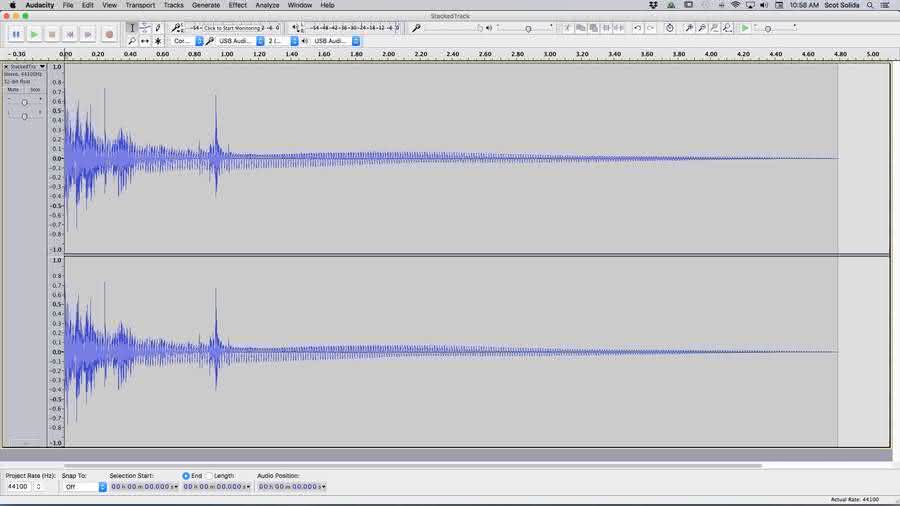900x506 pixels.
Task: Click the playback meter speaker icon
Action: tap(296, 28)
